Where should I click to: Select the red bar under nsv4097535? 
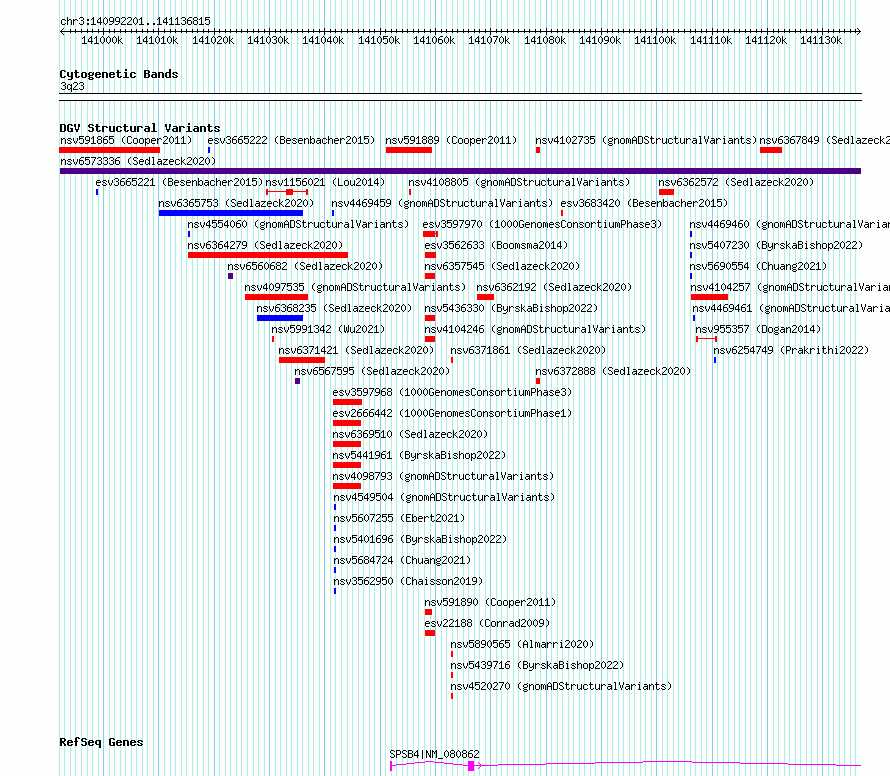(276, 297)
